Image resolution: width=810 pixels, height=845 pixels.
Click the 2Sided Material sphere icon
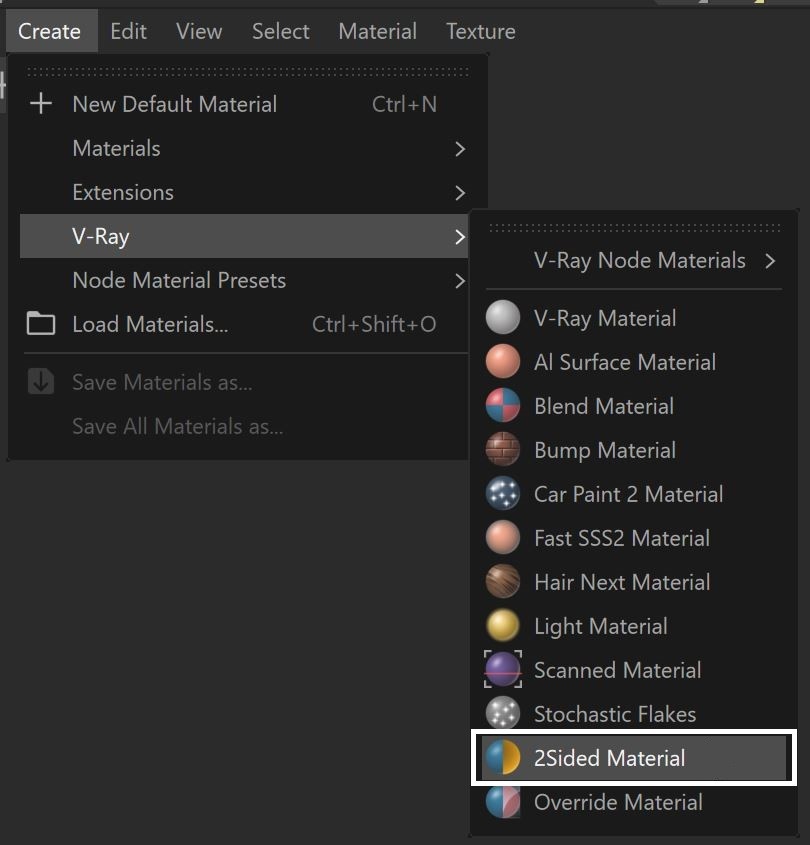(502, 757)
